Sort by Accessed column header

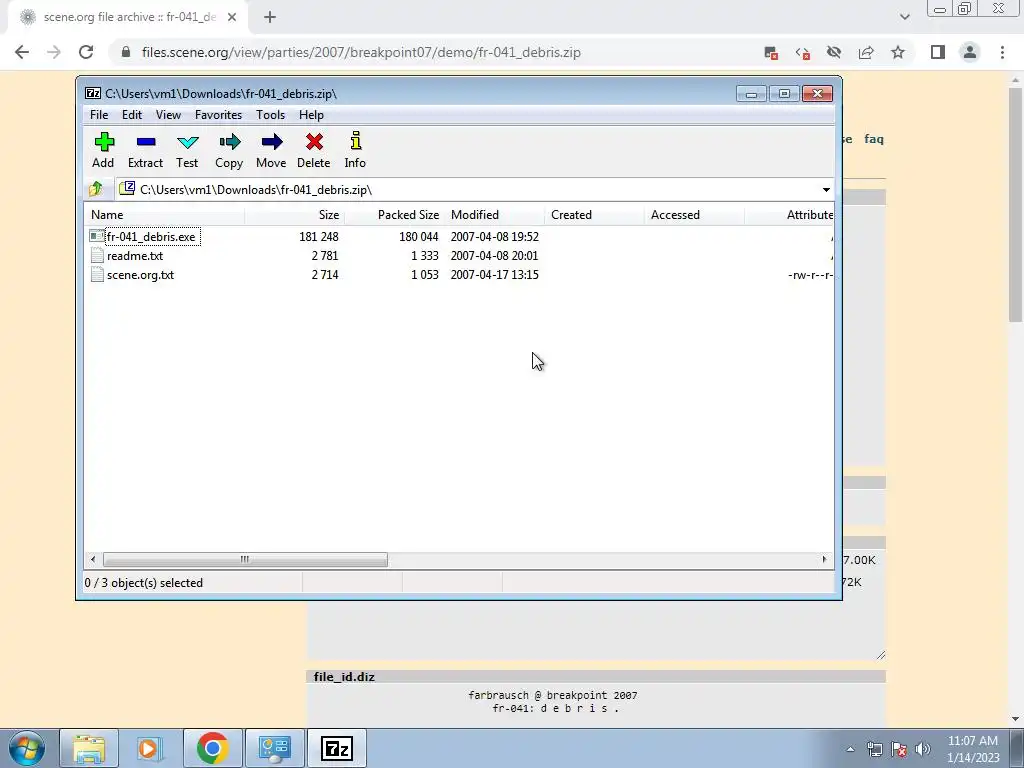[694, 215]
